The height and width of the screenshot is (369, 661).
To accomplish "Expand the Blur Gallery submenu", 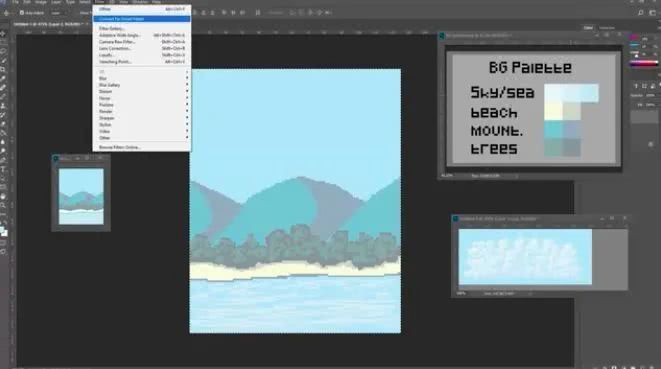I will 142,85.
